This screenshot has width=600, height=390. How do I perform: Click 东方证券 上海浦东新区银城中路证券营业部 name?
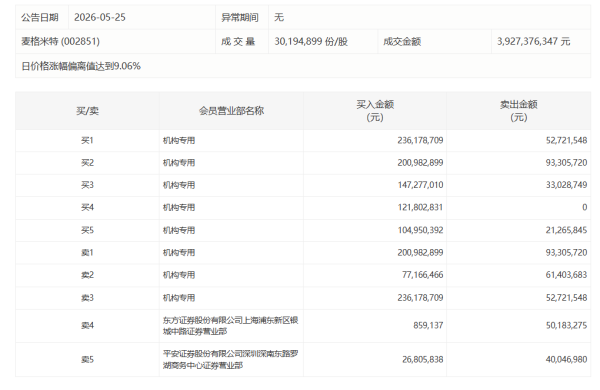[231, 325]
